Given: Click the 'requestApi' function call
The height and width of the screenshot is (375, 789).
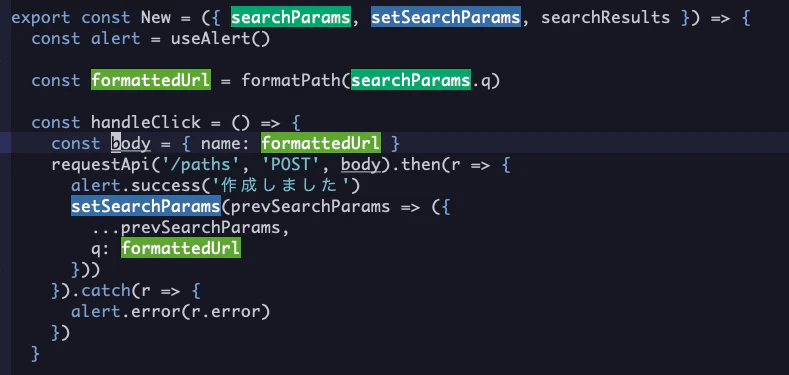Looking at the screenshot, I should pos(101,165).
